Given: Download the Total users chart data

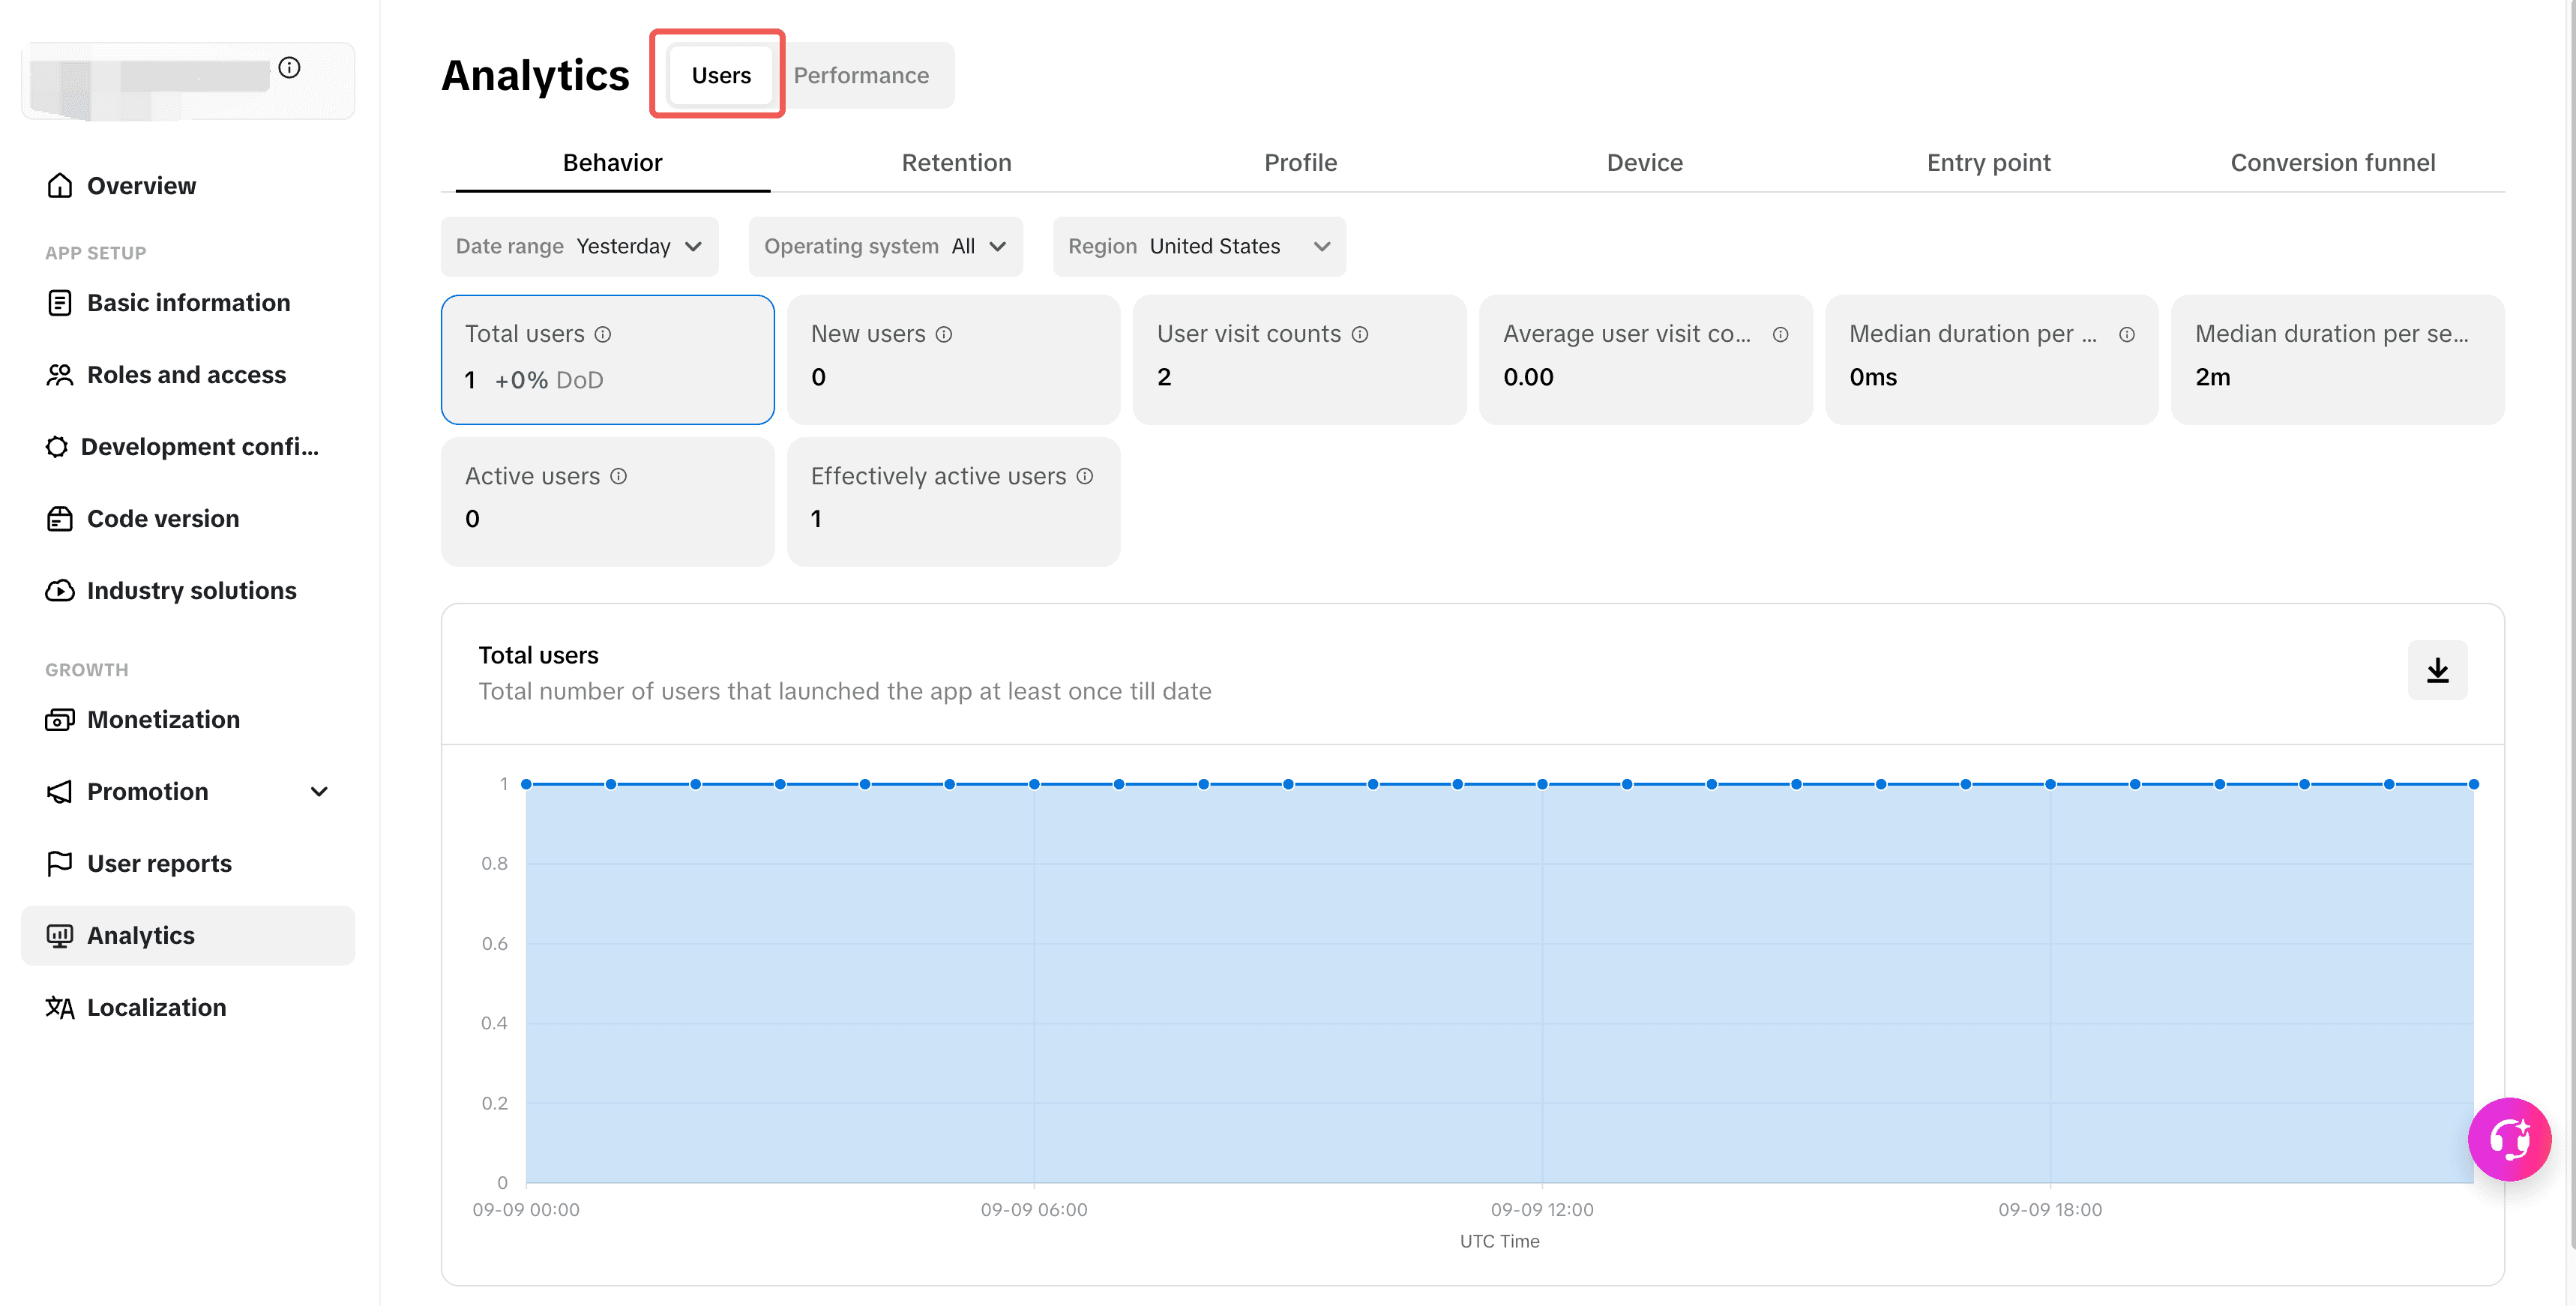Looking at the screenshot, I should coord(2437,670).
